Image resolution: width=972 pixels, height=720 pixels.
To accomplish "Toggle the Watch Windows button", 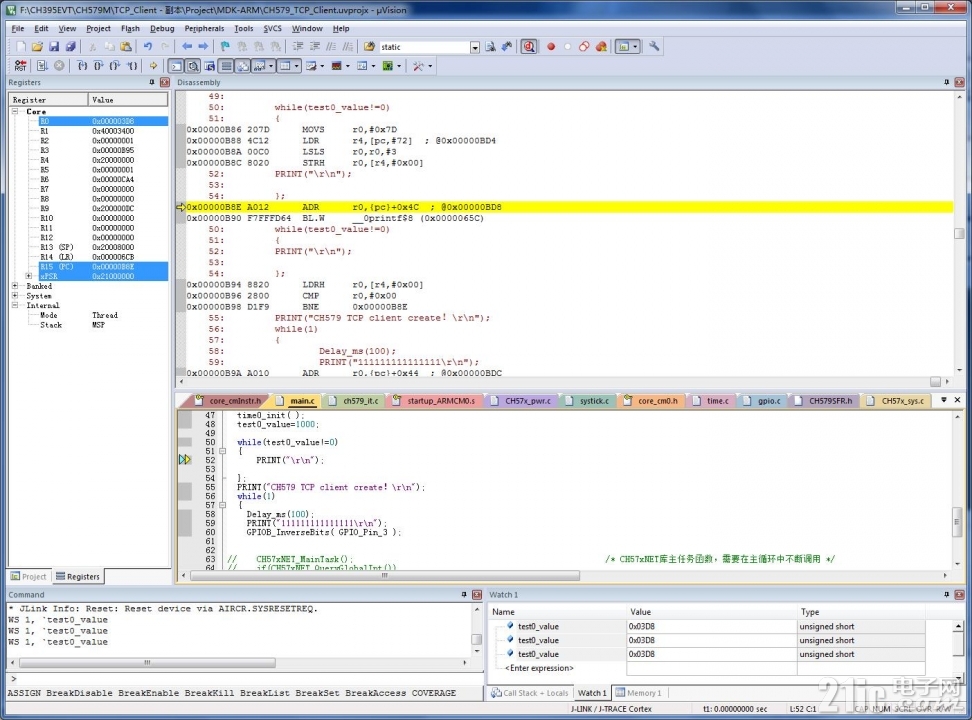I will pyautogui.click(x=259, y=66).
